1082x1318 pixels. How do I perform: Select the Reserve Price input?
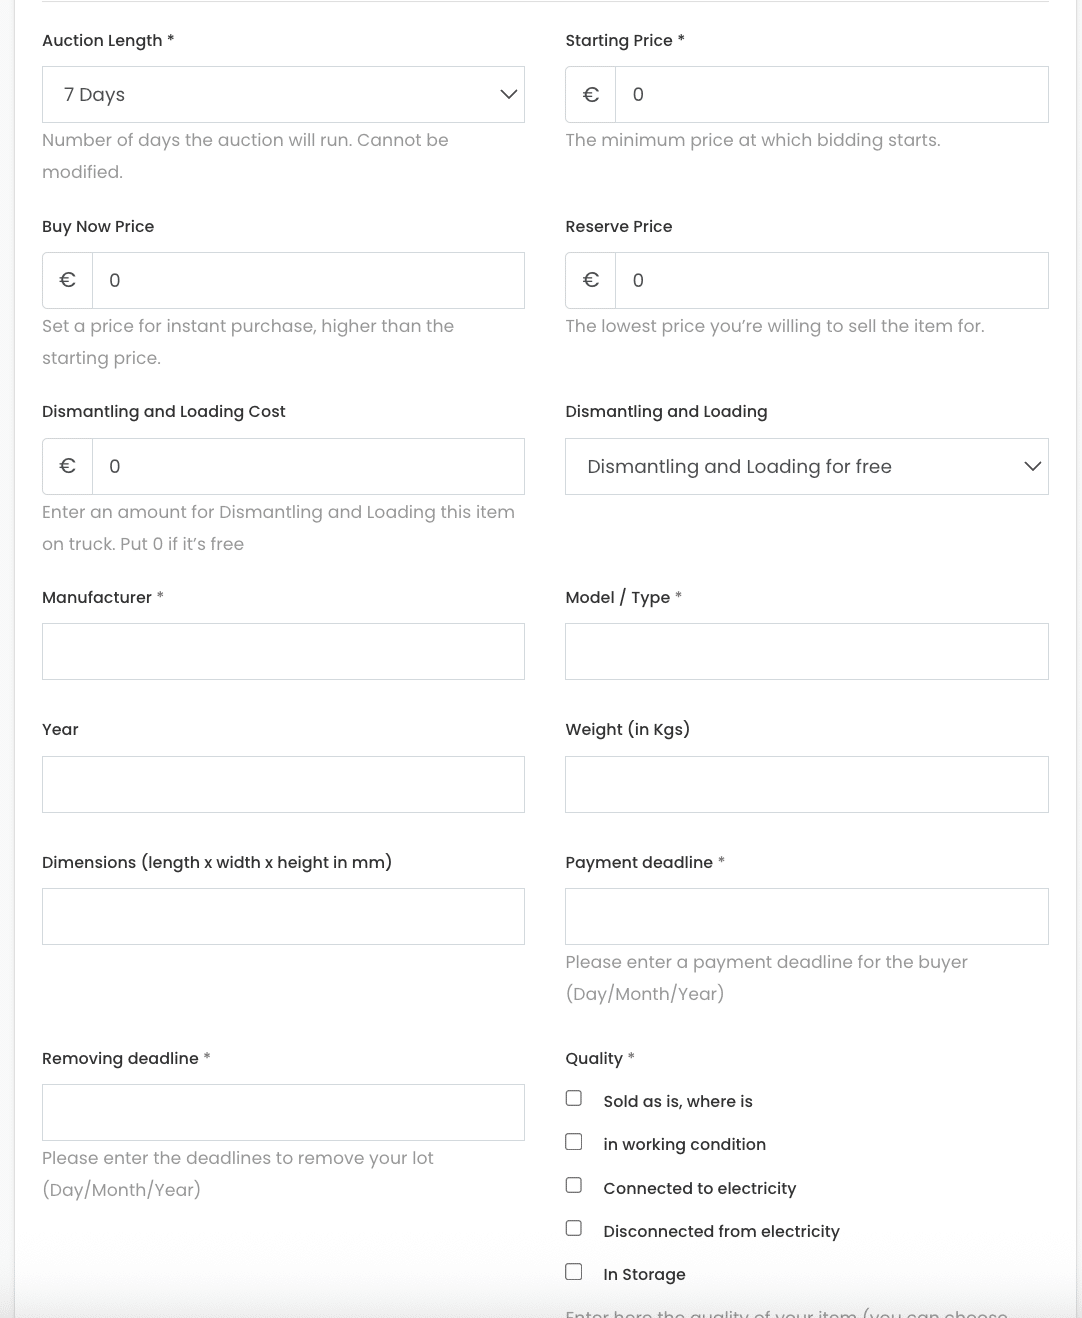[x=831, y=281]
